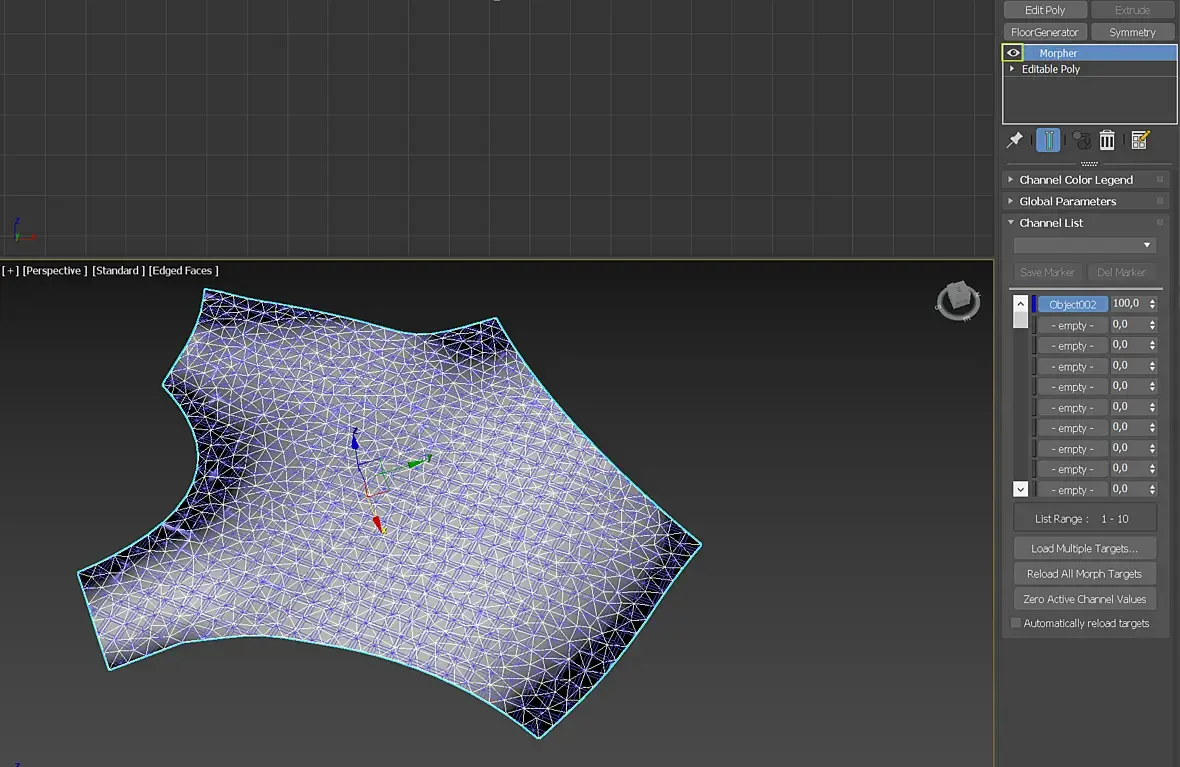This screenshot has width=1180, height=767.
Task: Click the Channel Color Legend rollout grip
Action: point(1160,180)
